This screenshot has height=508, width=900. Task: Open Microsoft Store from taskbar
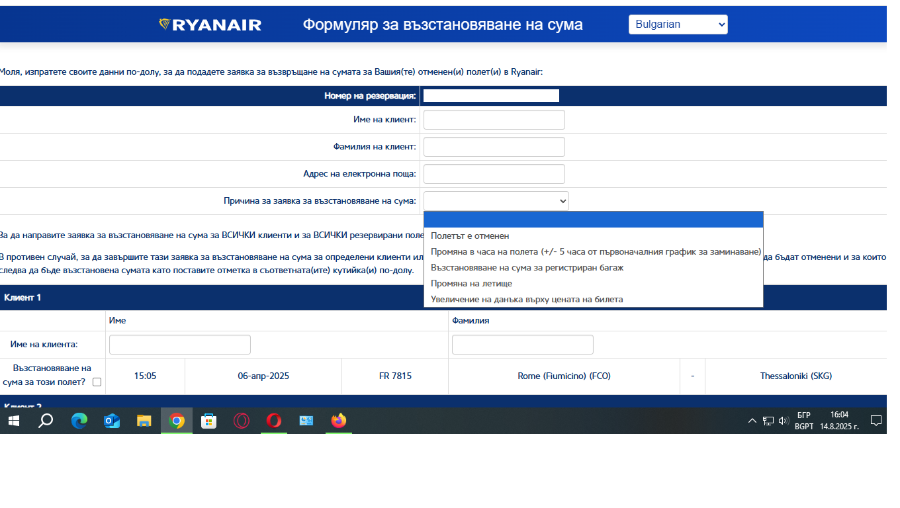(x=209, y=421)
